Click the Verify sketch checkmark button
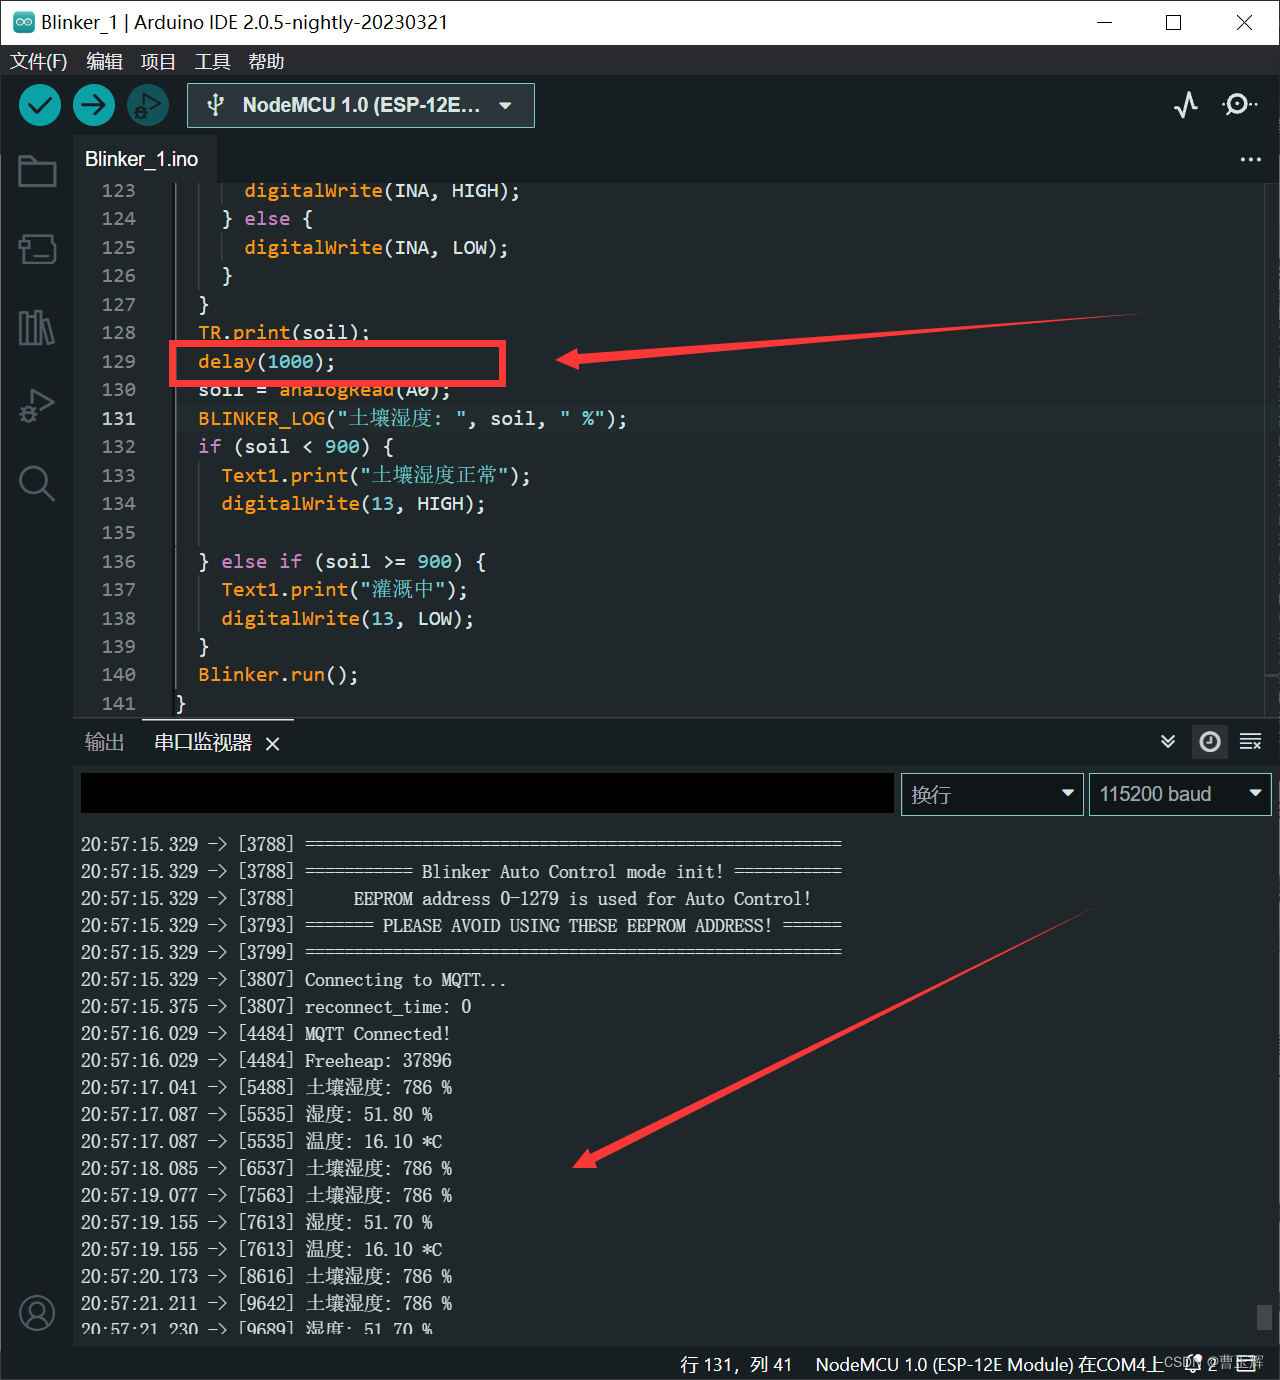This screenshot has width=1280, height=1380. [x=40, y=105]
